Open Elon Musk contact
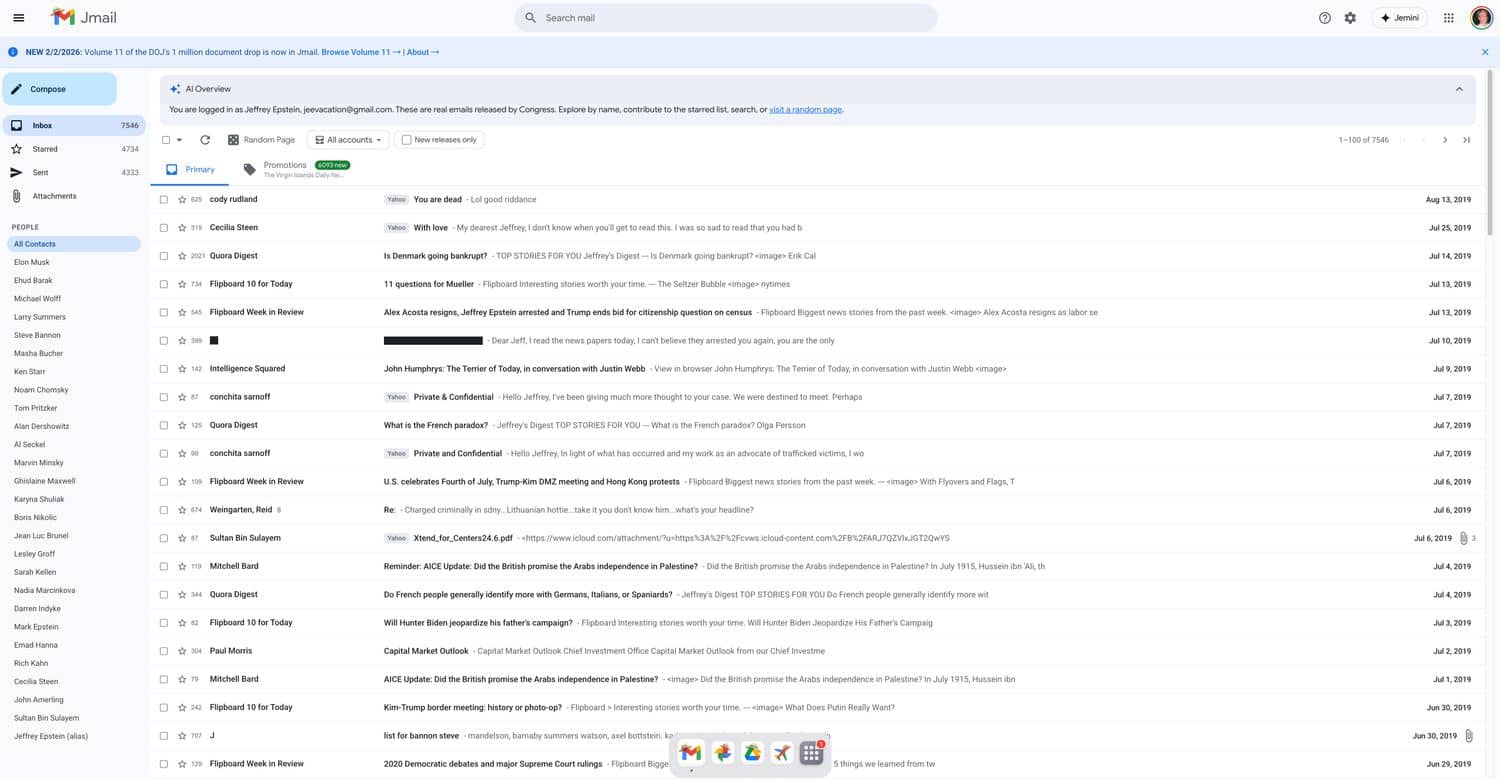Viewport: 1500px width, 779px height. point(32,262)
